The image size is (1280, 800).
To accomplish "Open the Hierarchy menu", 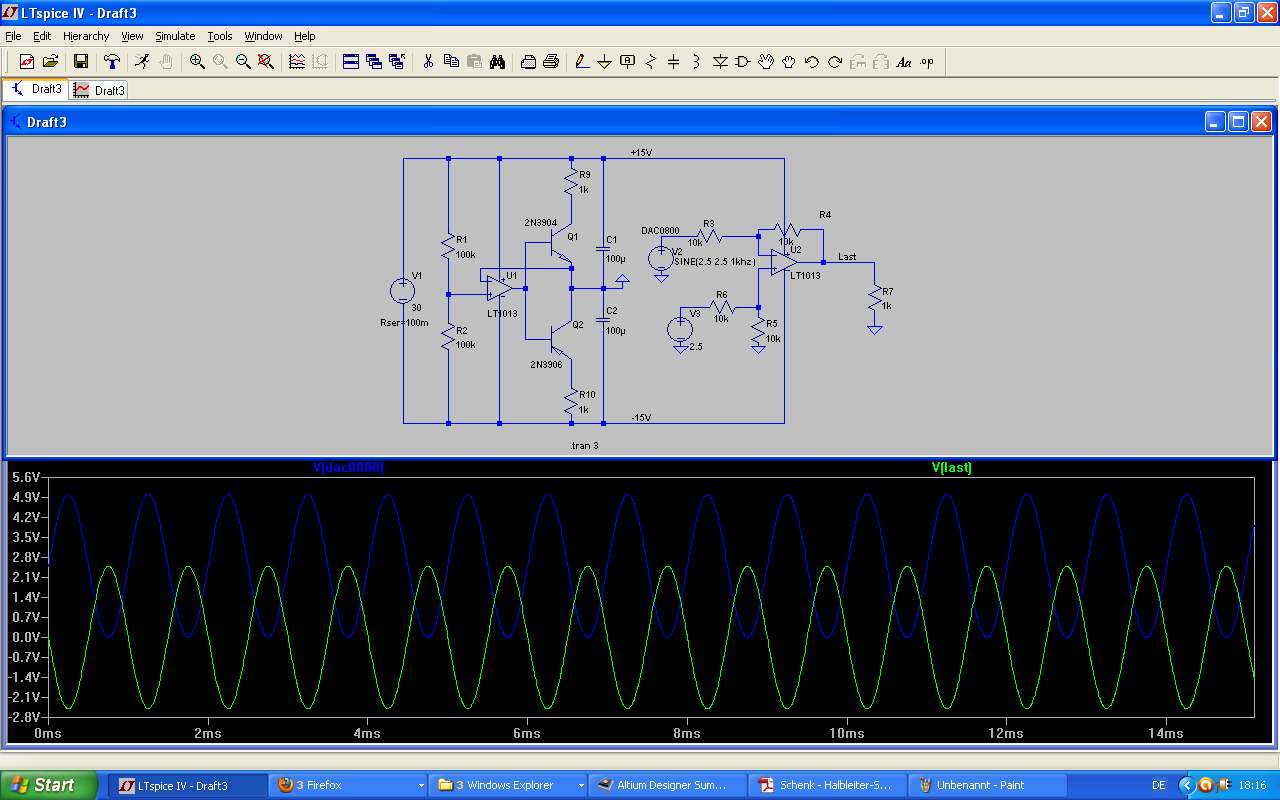I will coord(86,36).
